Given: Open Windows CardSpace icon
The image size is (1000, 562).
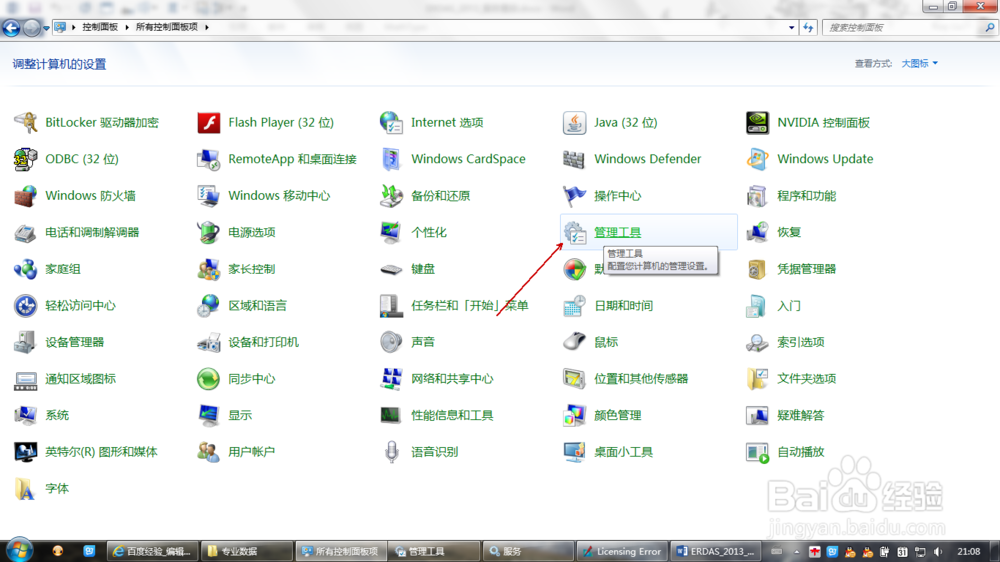Looking at the screenshot, I should [391, 159].
